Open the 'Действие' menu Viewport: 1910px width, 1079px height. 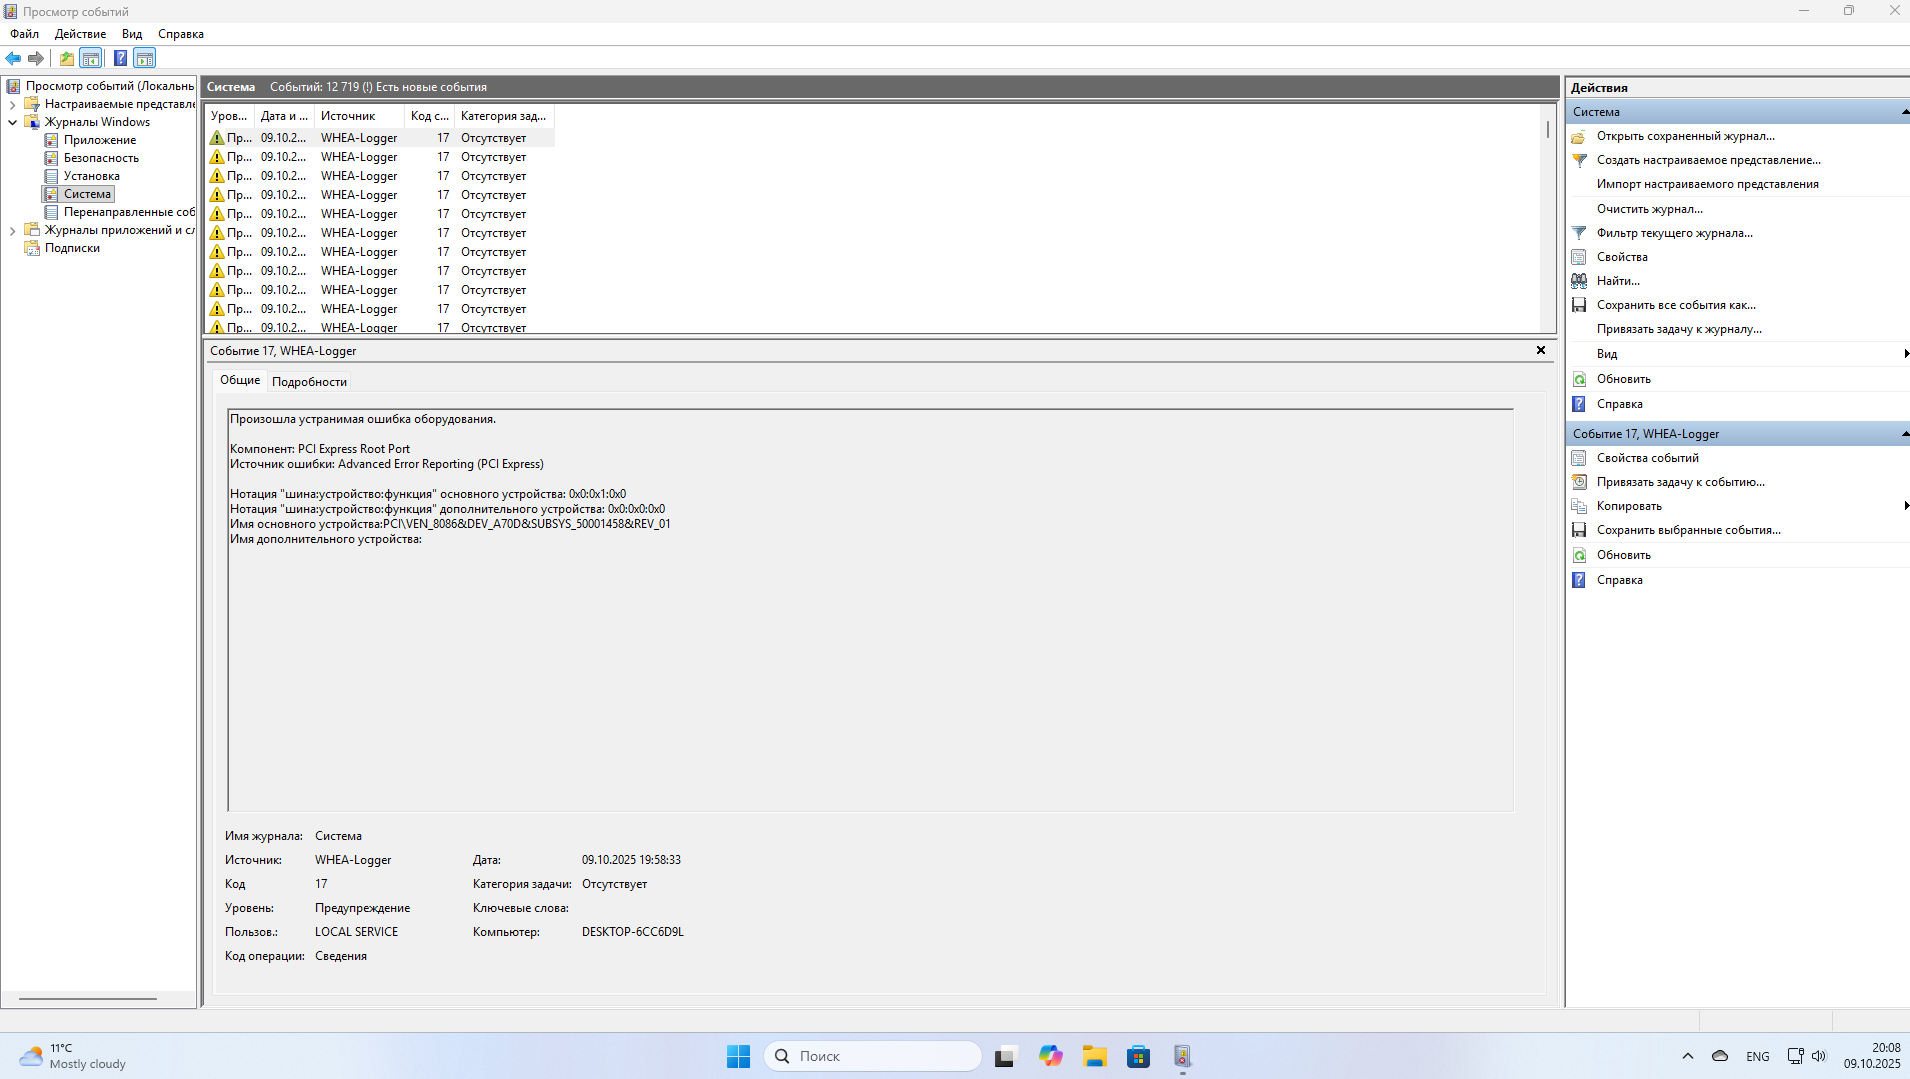pyautogui.click(x=80, y=34)
